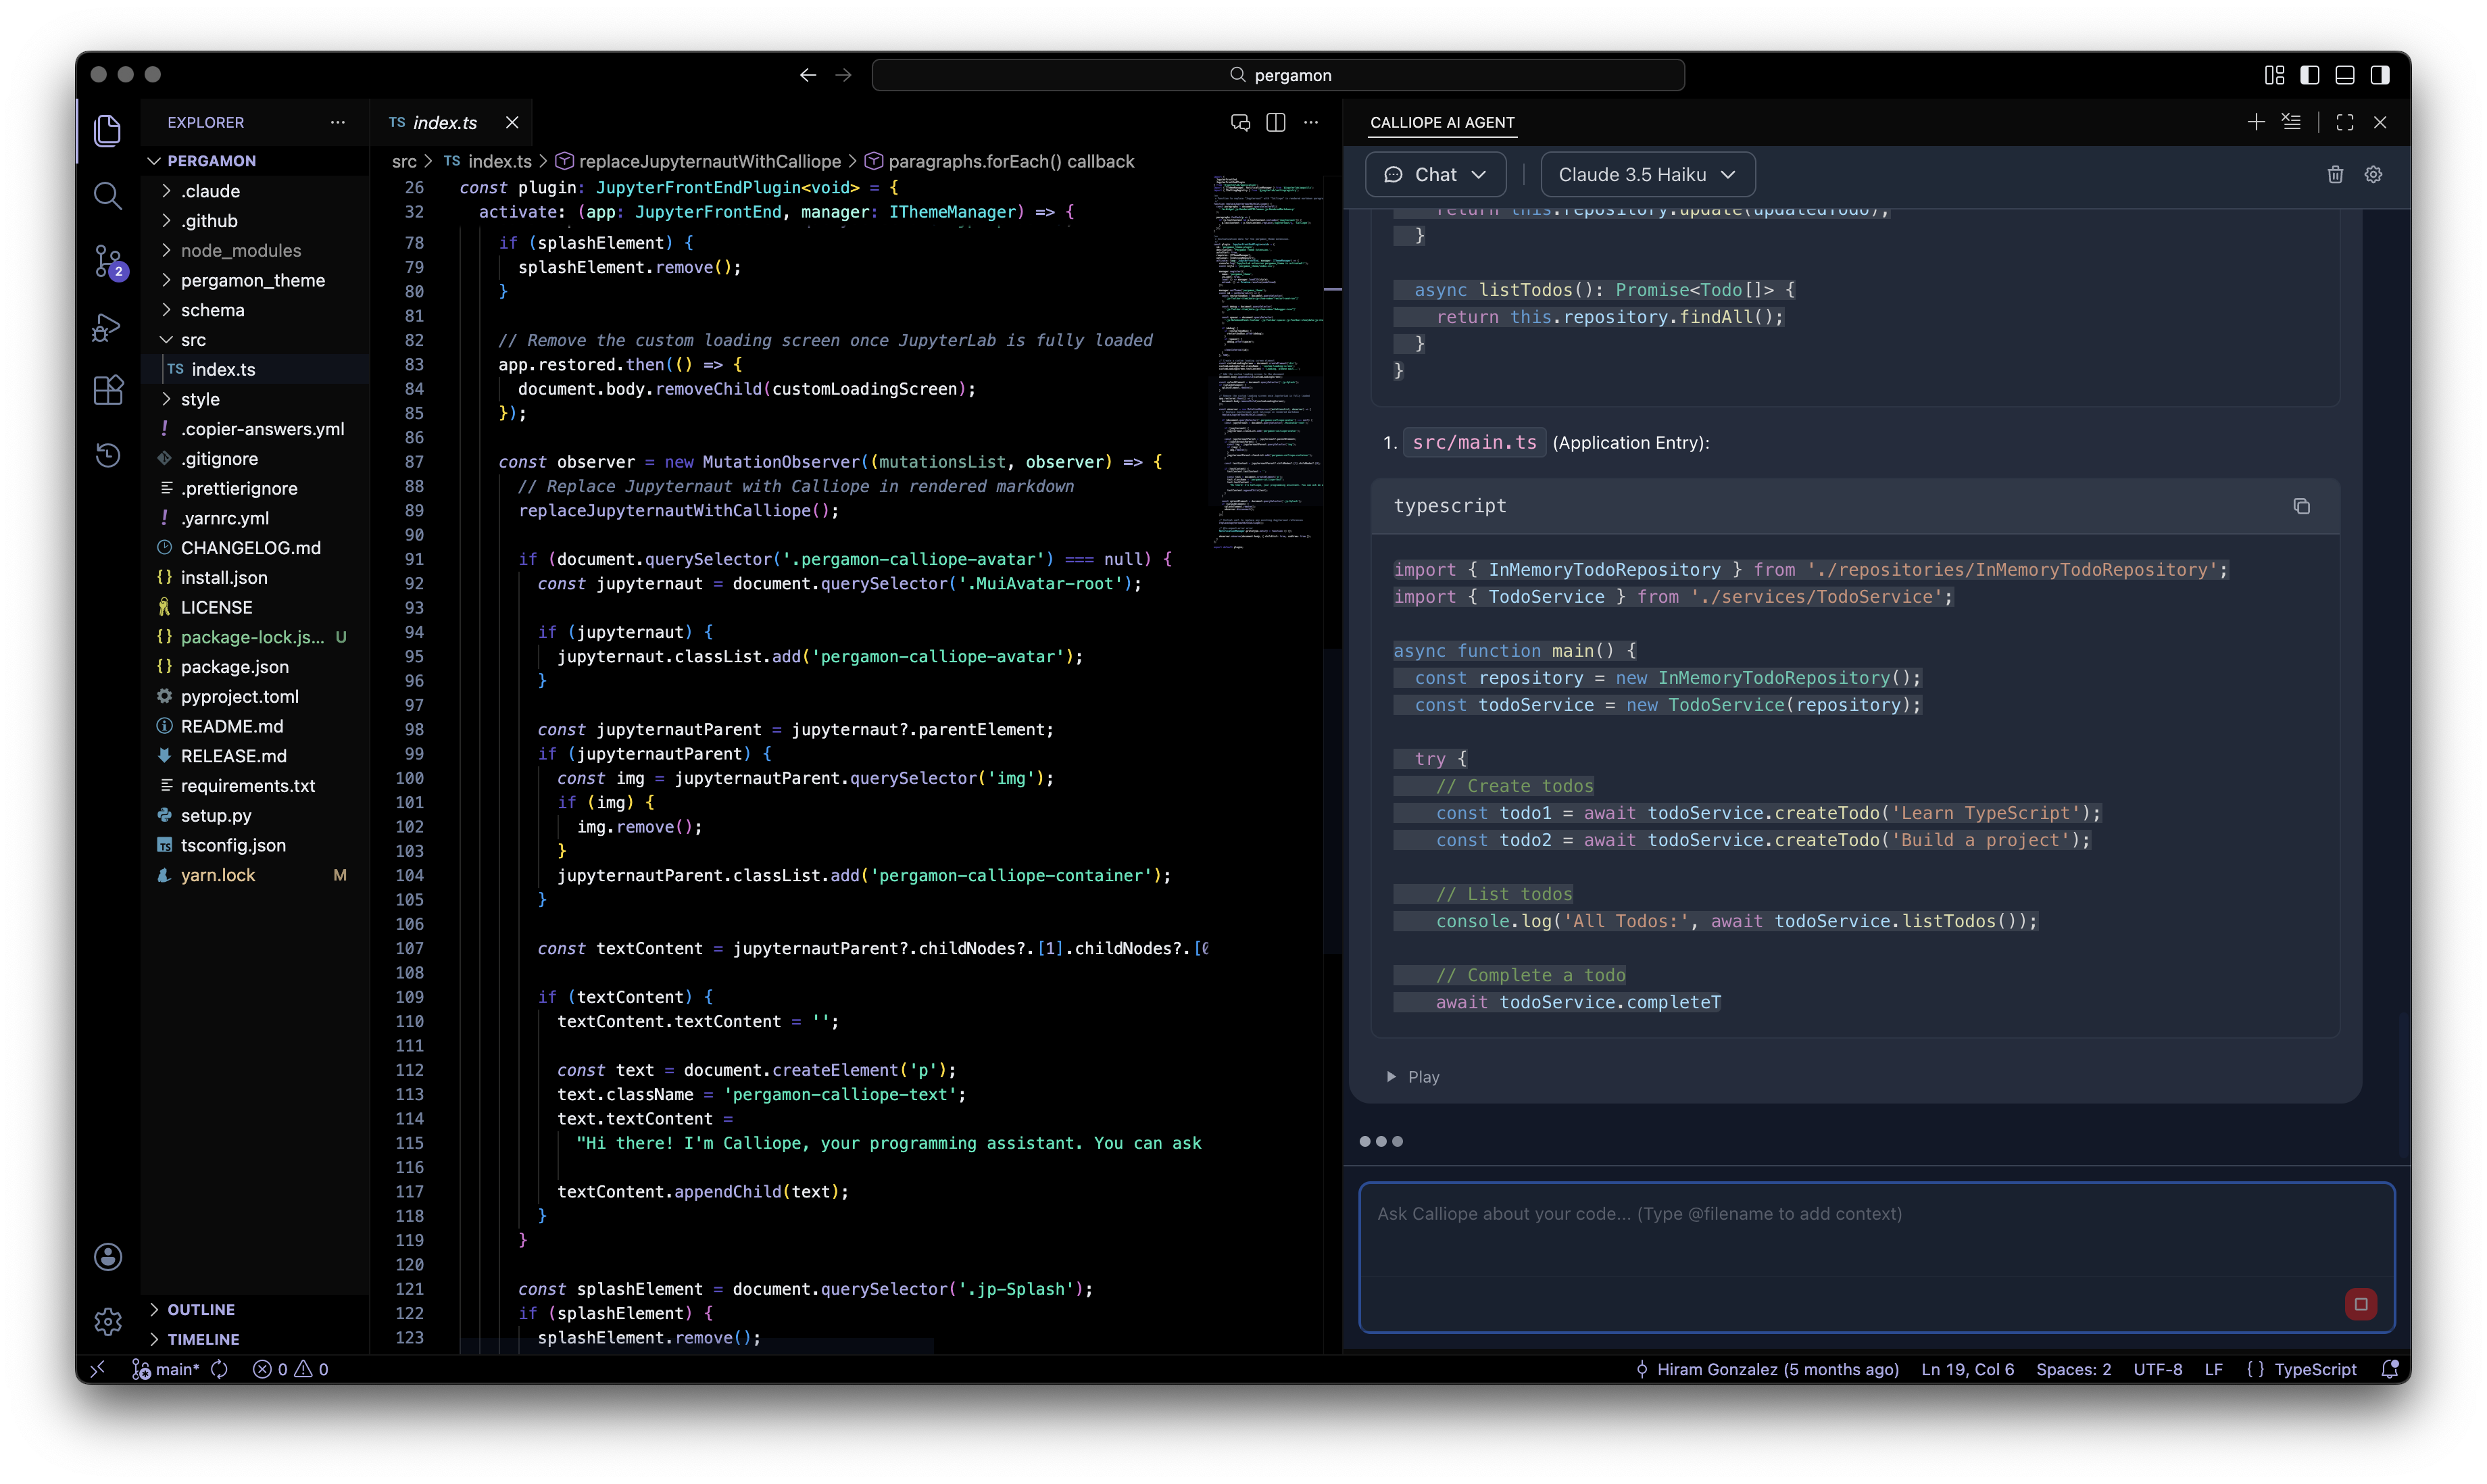Open the Search view in activity bar
Image resolution: width=2487 pixels, height=1484 pixels.
click(108, 196)
